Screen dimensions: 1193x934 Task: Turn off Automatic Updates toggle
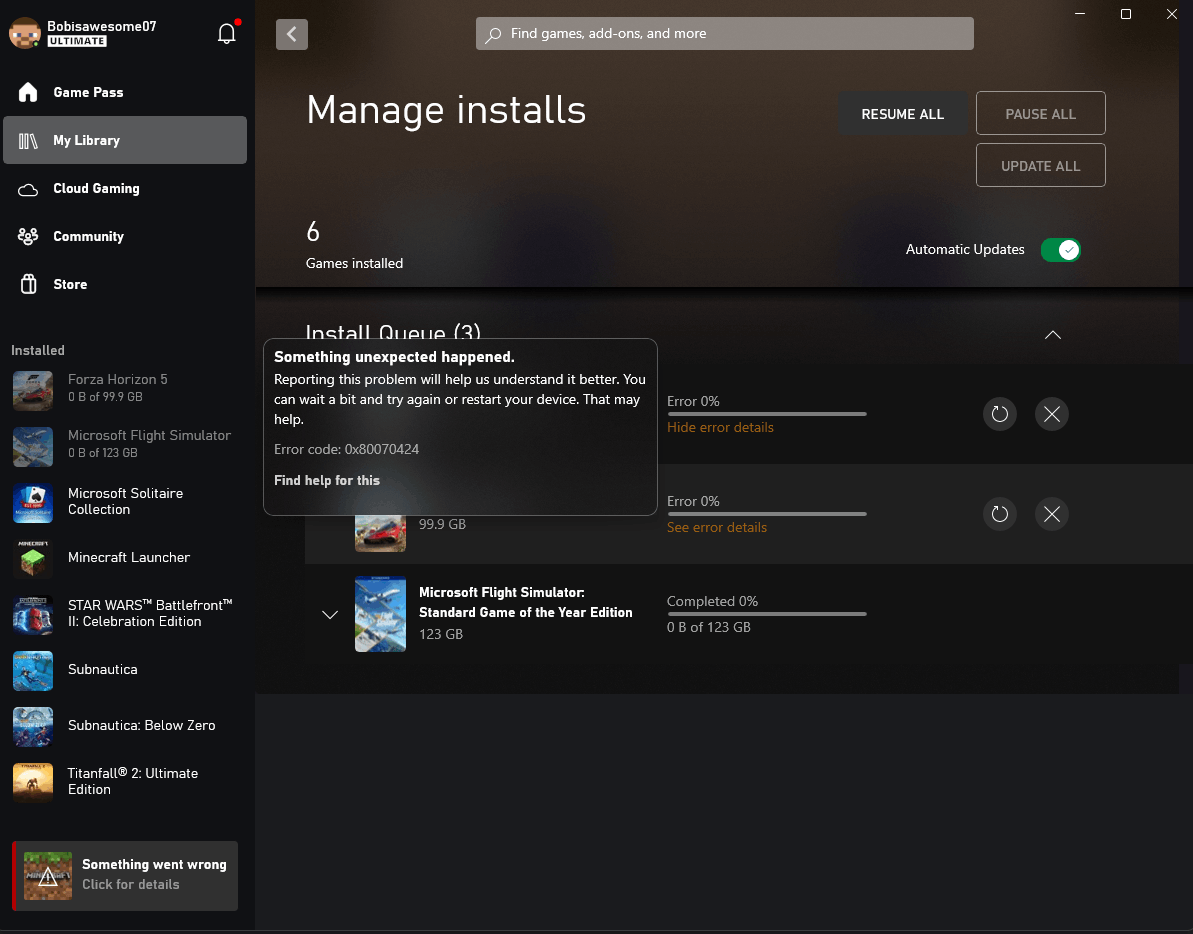click(1061, 249)
